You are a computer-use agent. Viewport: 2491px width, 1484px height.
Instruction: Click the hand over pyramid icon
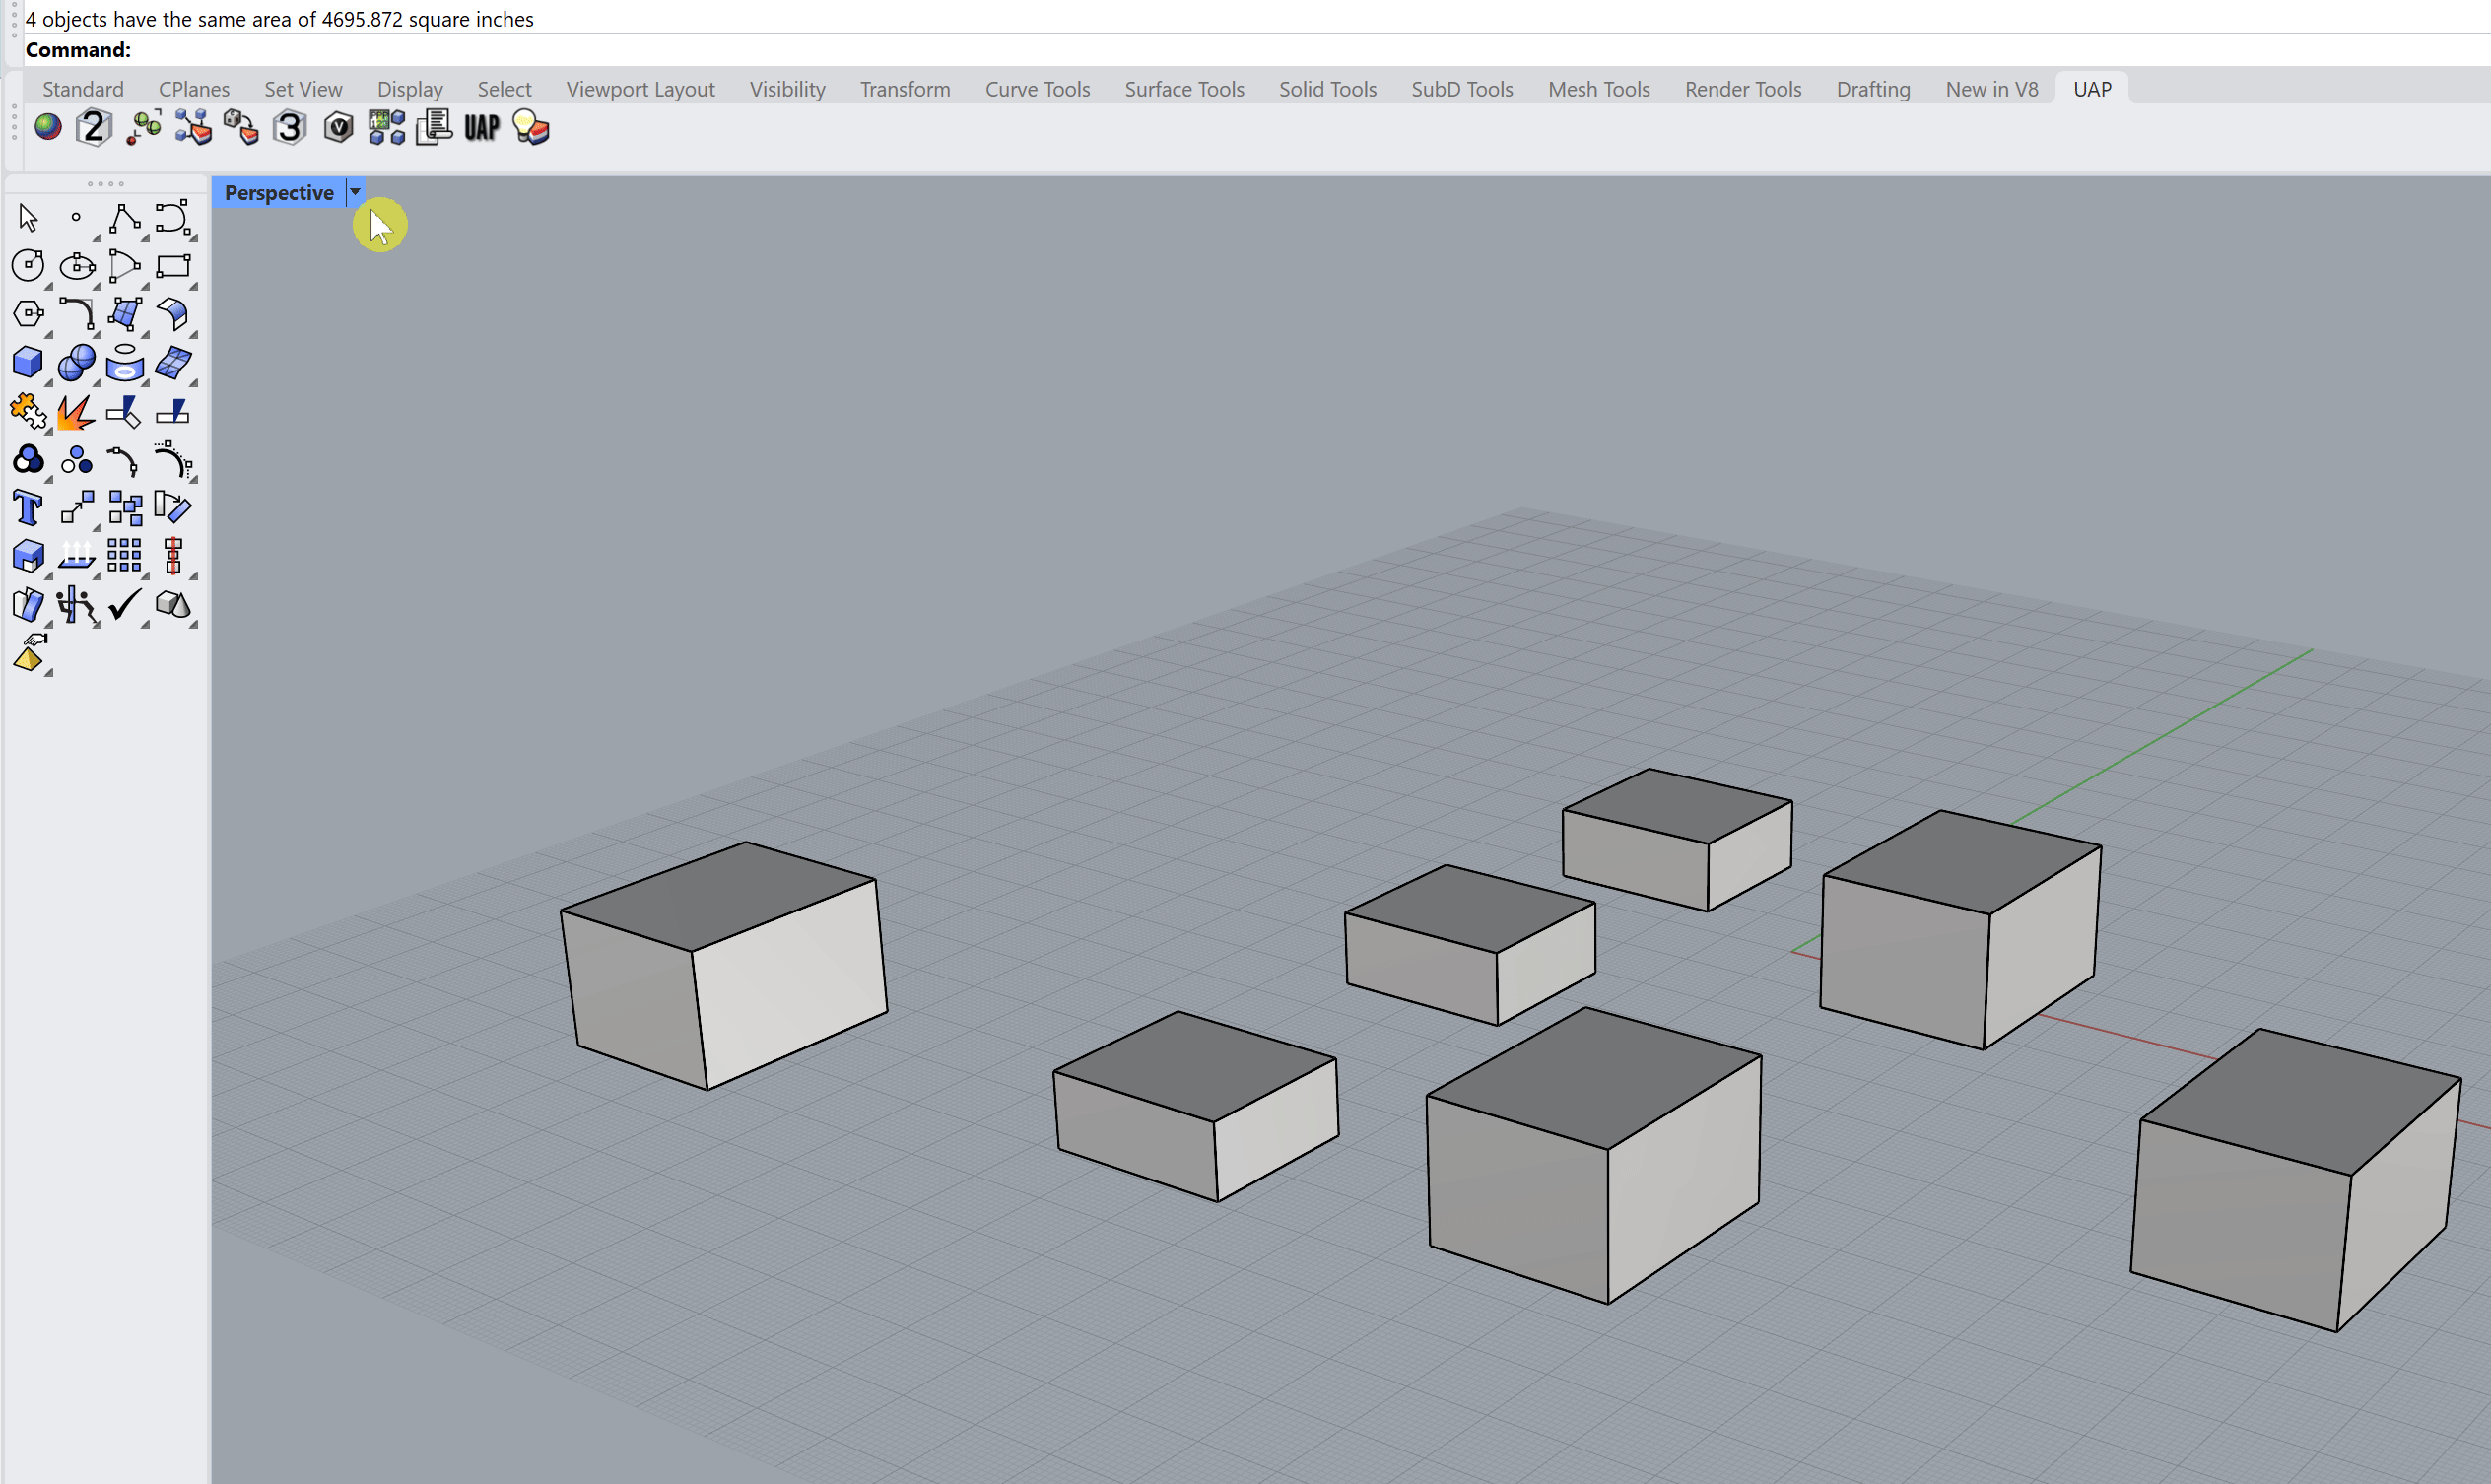[x=30, y=653]
